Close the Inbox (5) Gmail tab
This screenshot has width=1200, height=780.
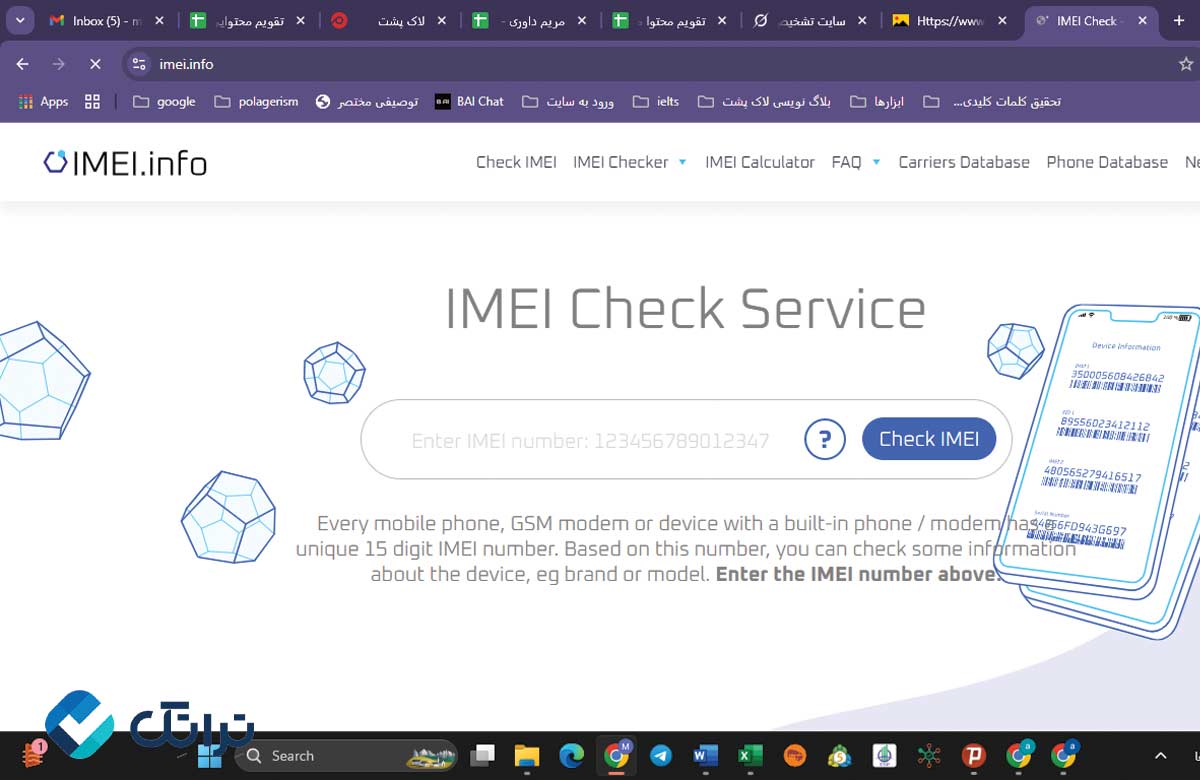[x=159, y=20]
